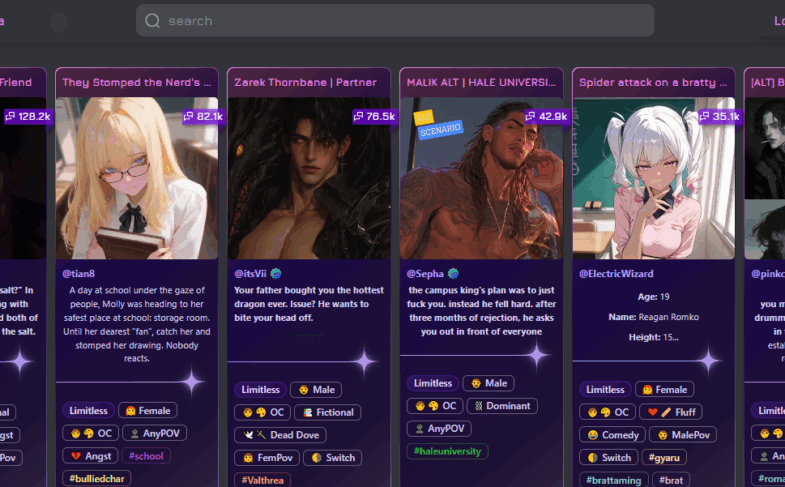This screenshot has width=785, height=487.
Task: Select Switch tag on Zarek card
Action: pyautogui.click(x=333, y=457)
